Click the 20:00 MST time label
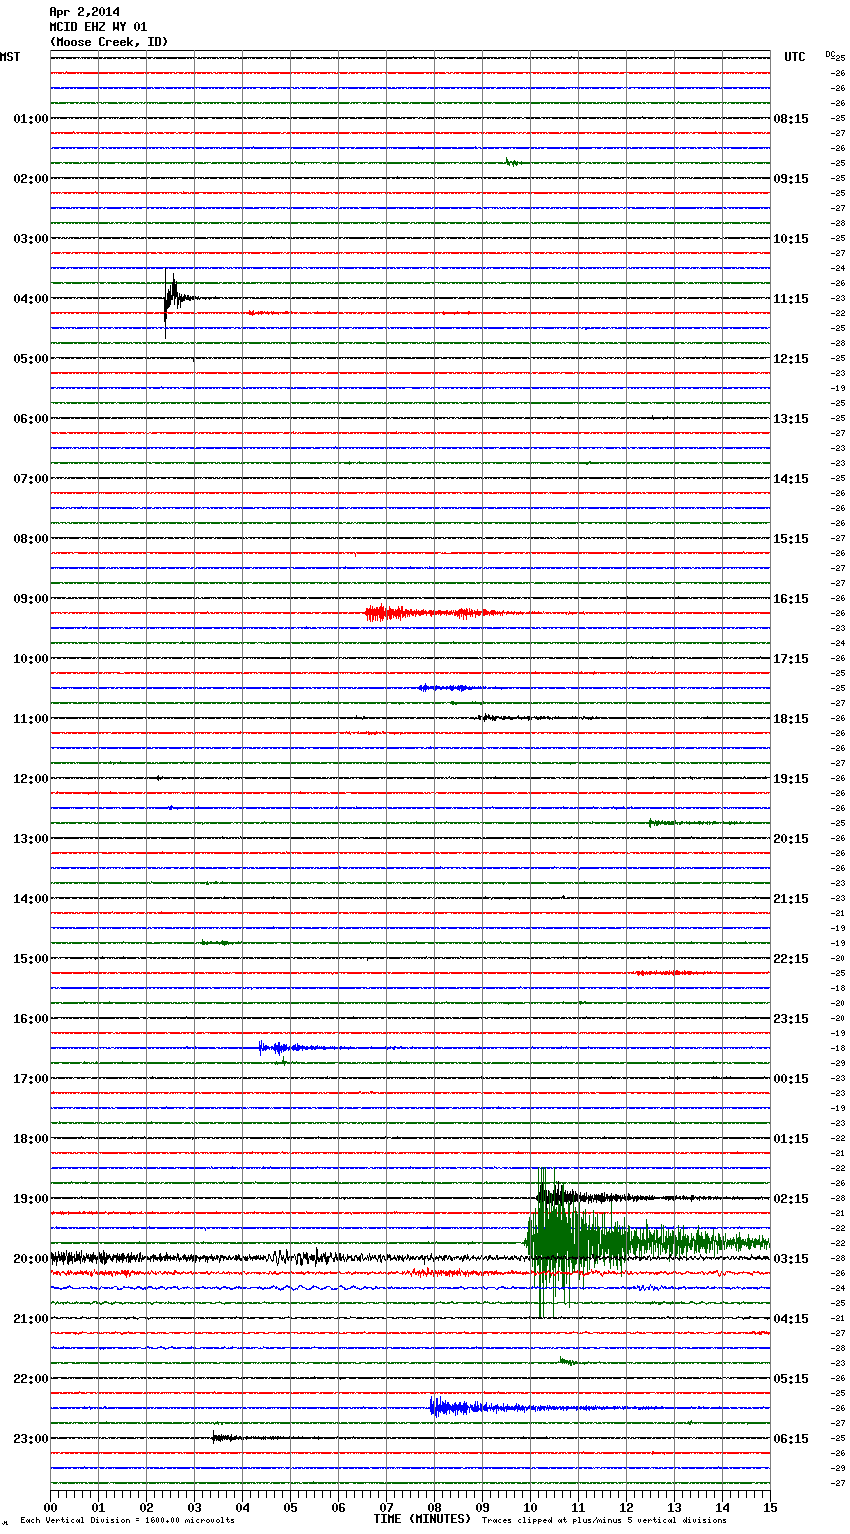 (31, 1259)
